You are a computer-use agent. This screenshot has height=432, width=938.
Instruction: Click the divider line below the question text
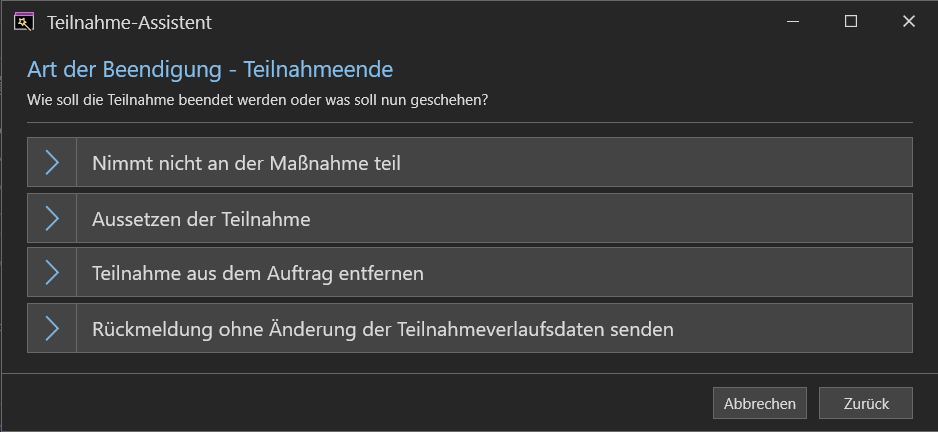(x=470, y=122)
